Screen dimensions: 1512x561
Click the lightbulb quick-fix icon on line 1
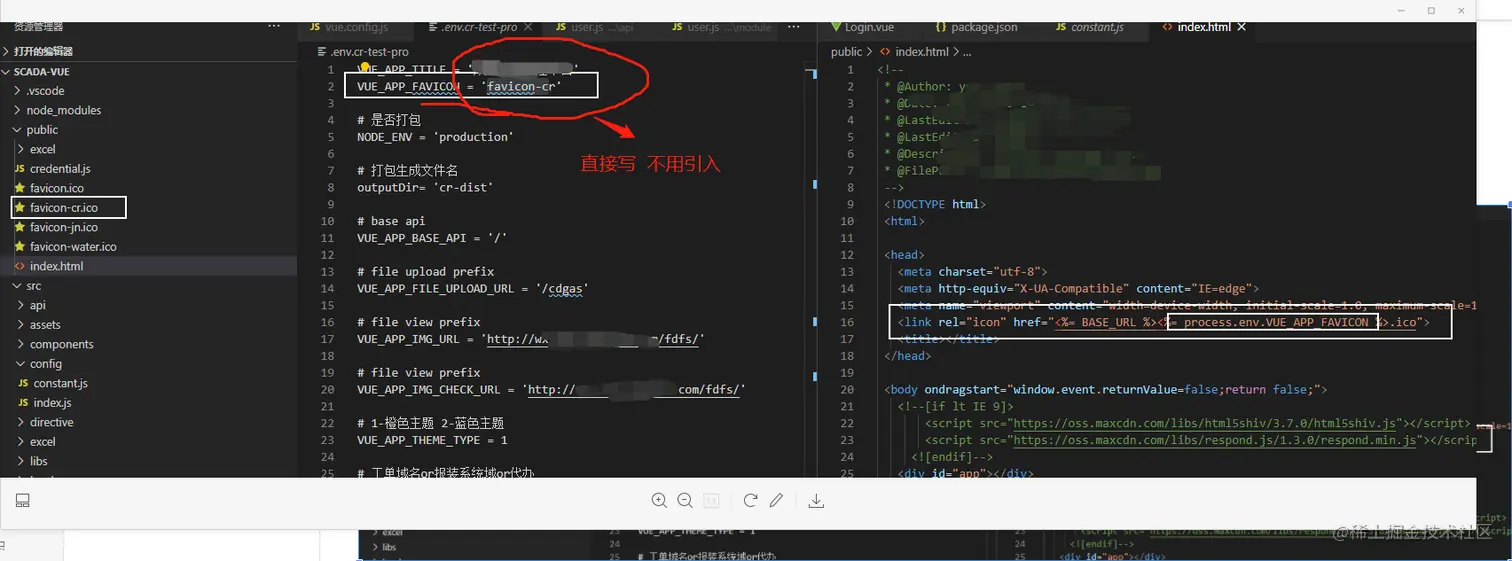(365, 69)
